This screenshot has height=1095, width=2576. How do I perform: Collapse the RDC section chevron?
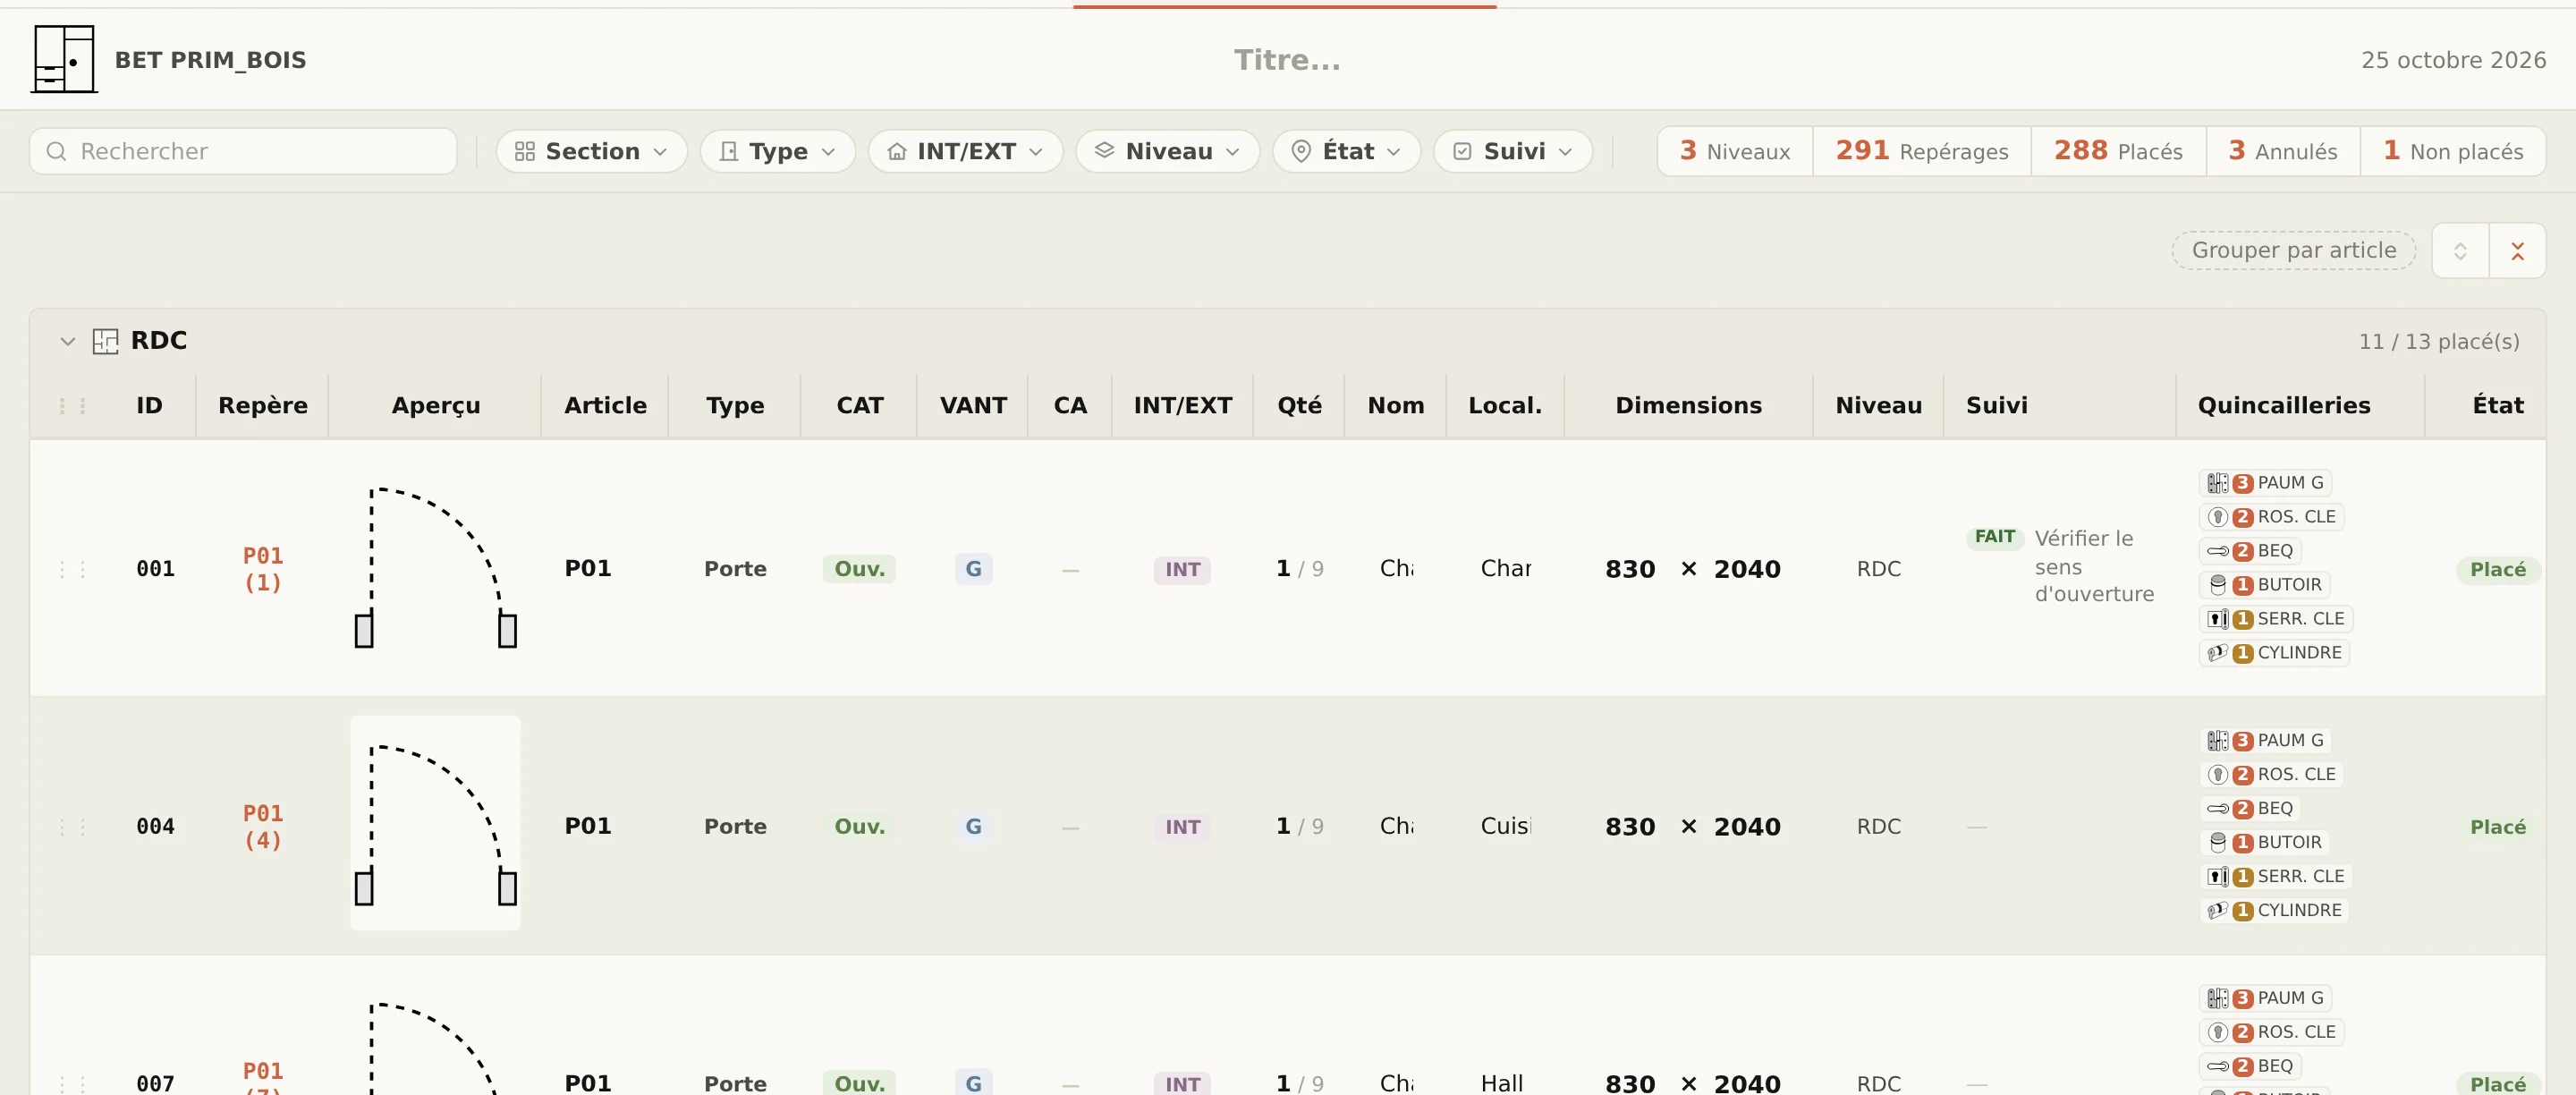point(67,341)
